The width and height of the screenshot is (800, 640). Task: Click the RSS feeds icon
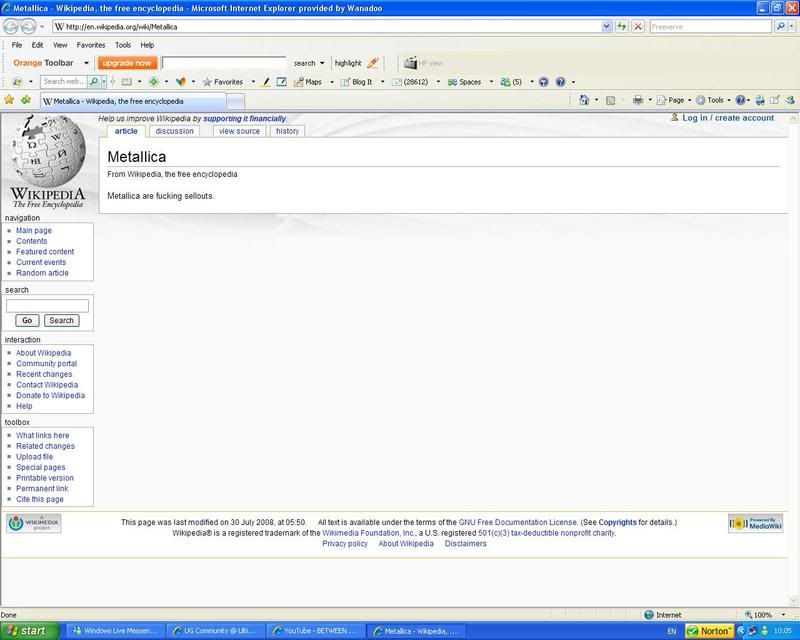(610, 101)
